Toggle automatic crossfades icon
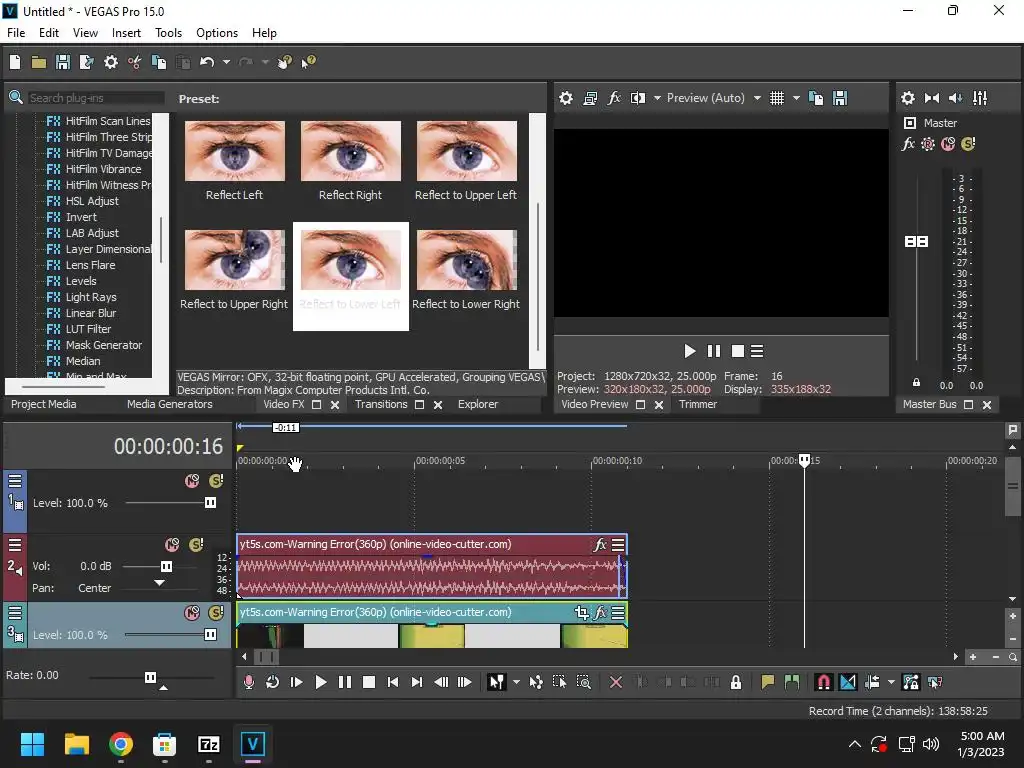 (848, 682)
